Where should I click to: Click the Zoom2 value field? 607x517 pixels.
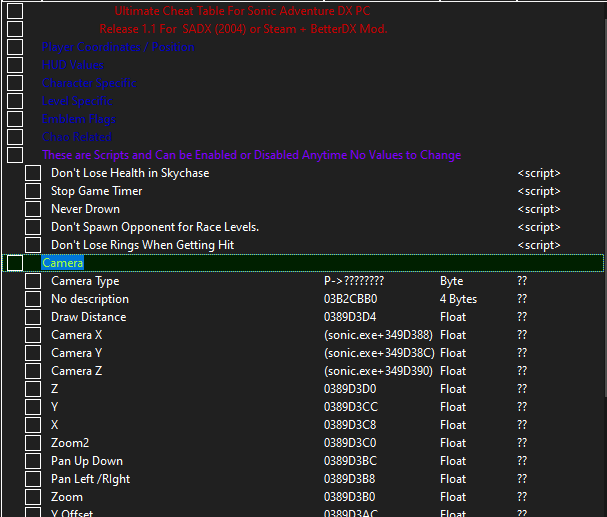(x=521, y=443)
